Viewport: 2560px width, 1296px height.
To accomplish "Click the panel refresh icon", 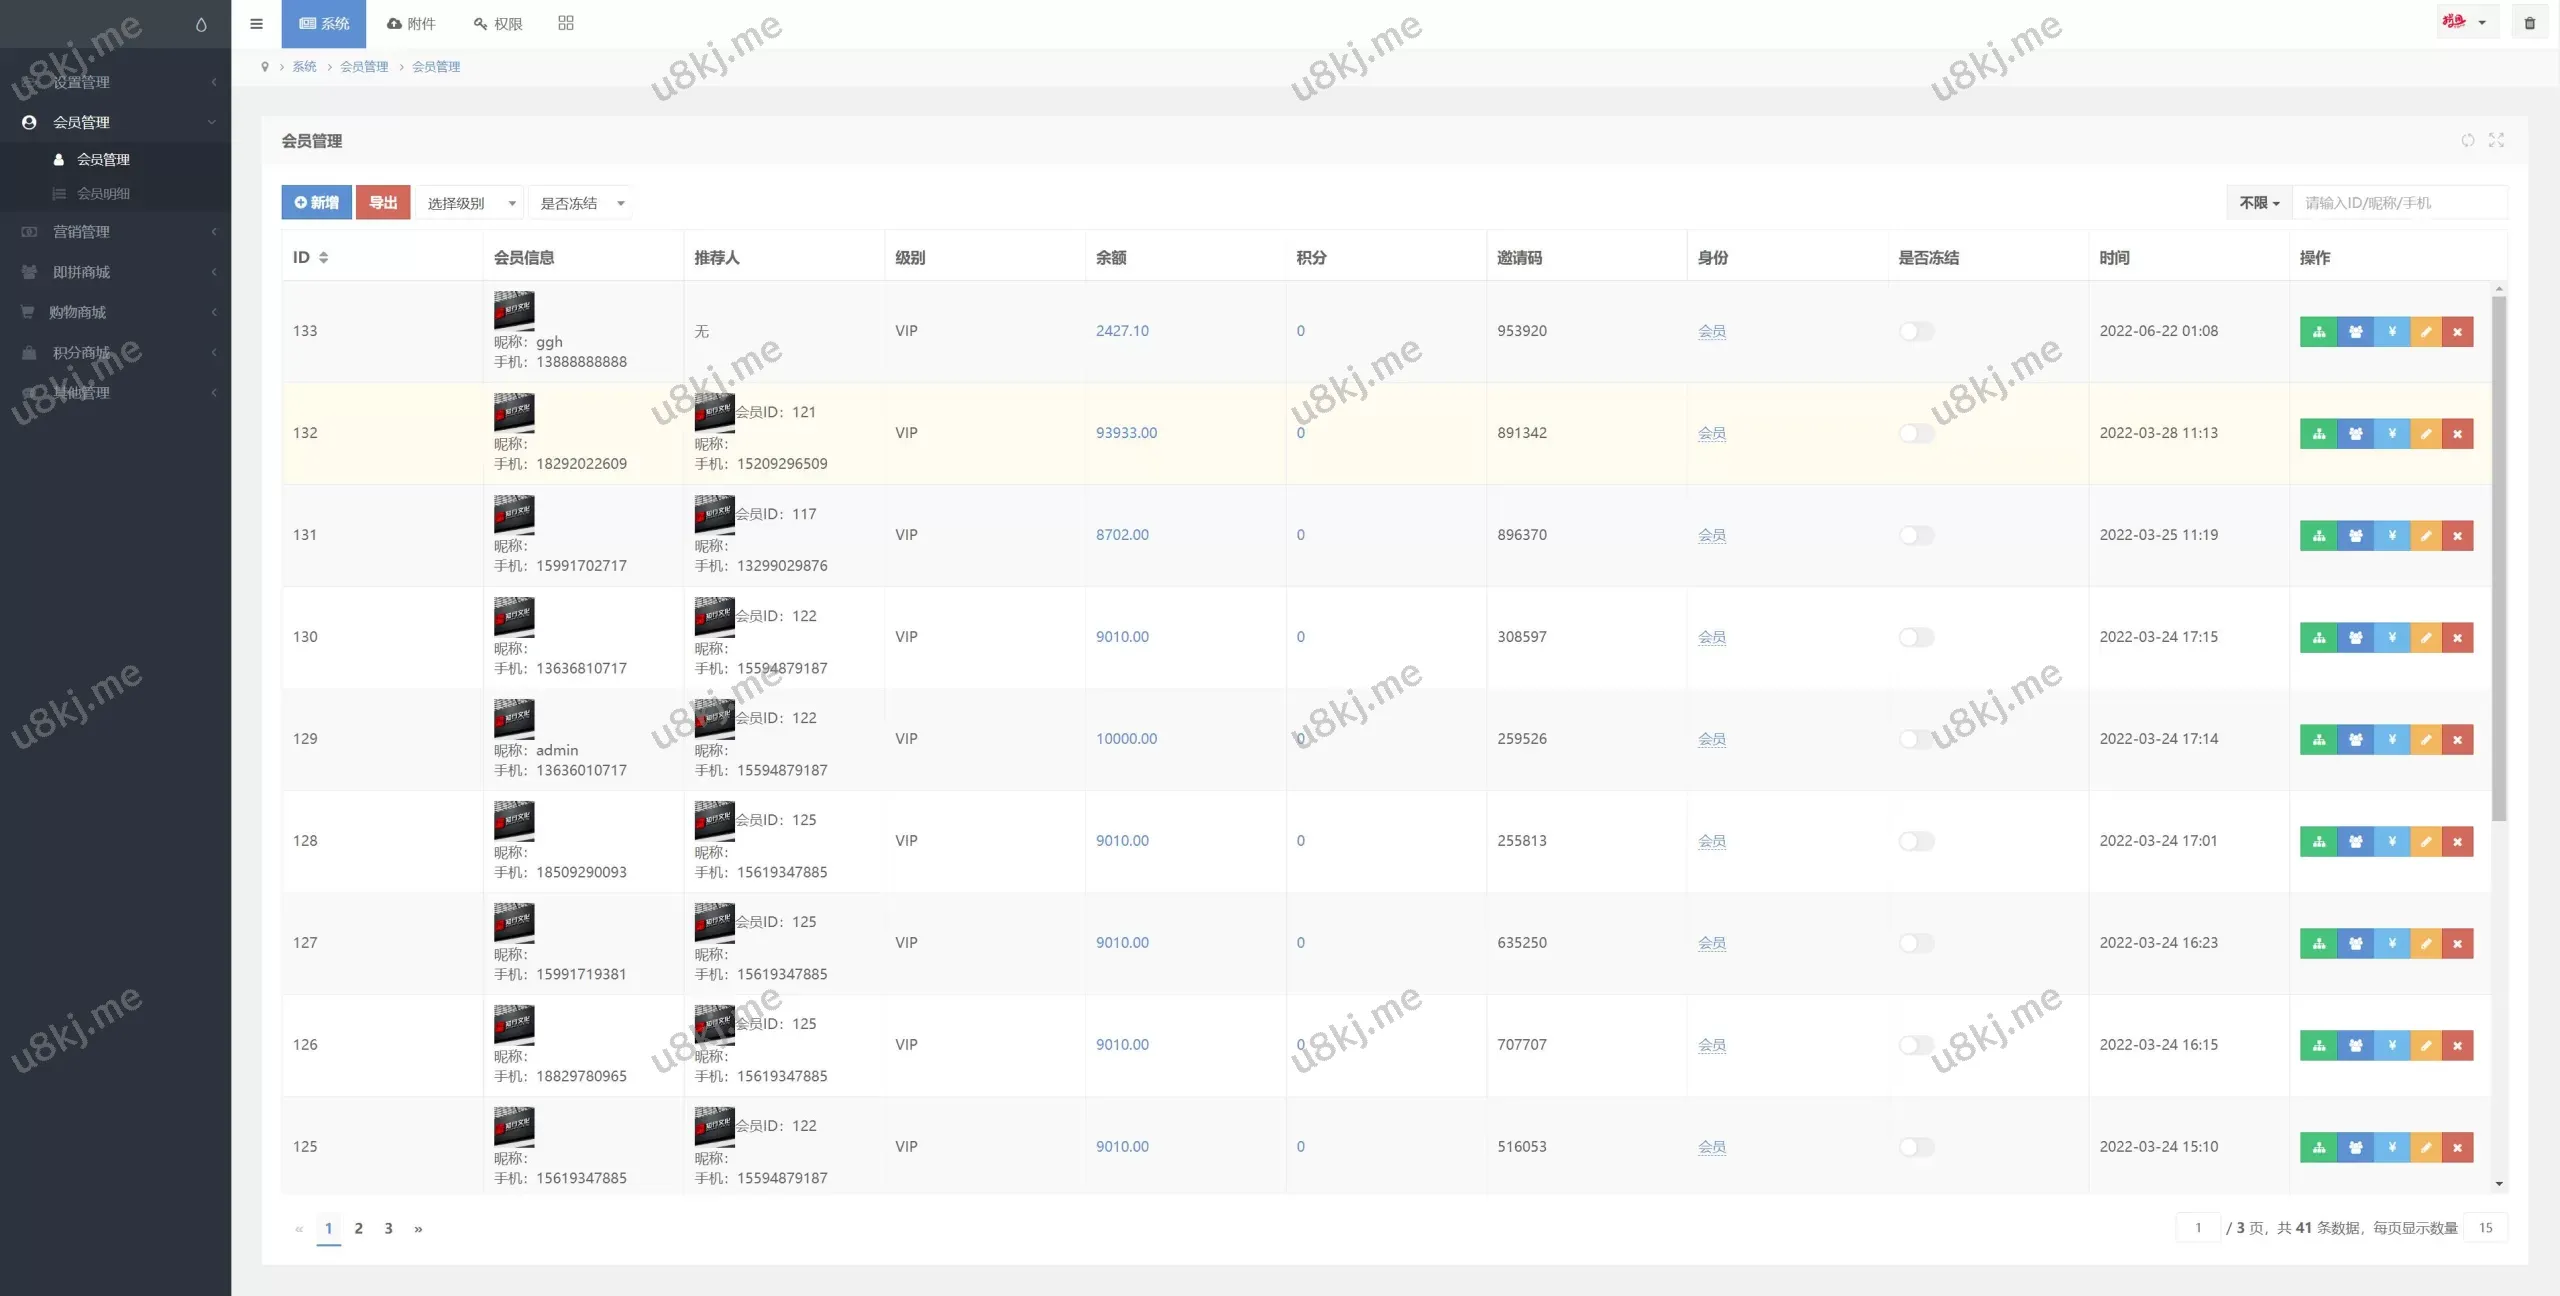I will [x=2467, y=141].
